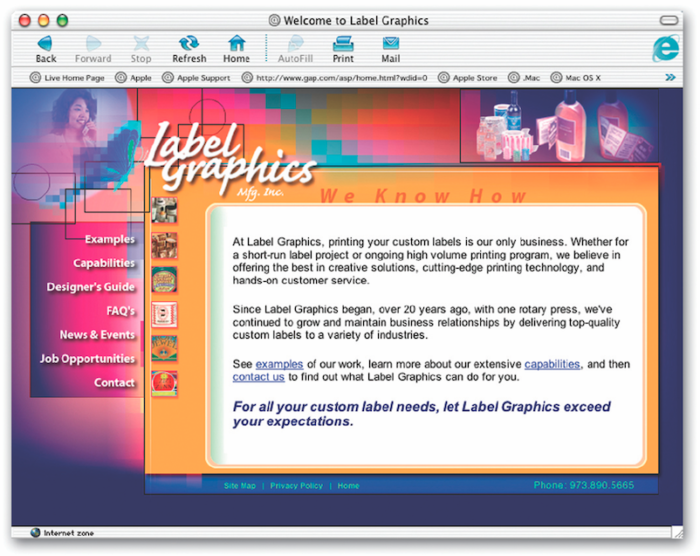Open Privacy Policy footer link
Screen dimensions: 700x556
[x=296, y=486]
